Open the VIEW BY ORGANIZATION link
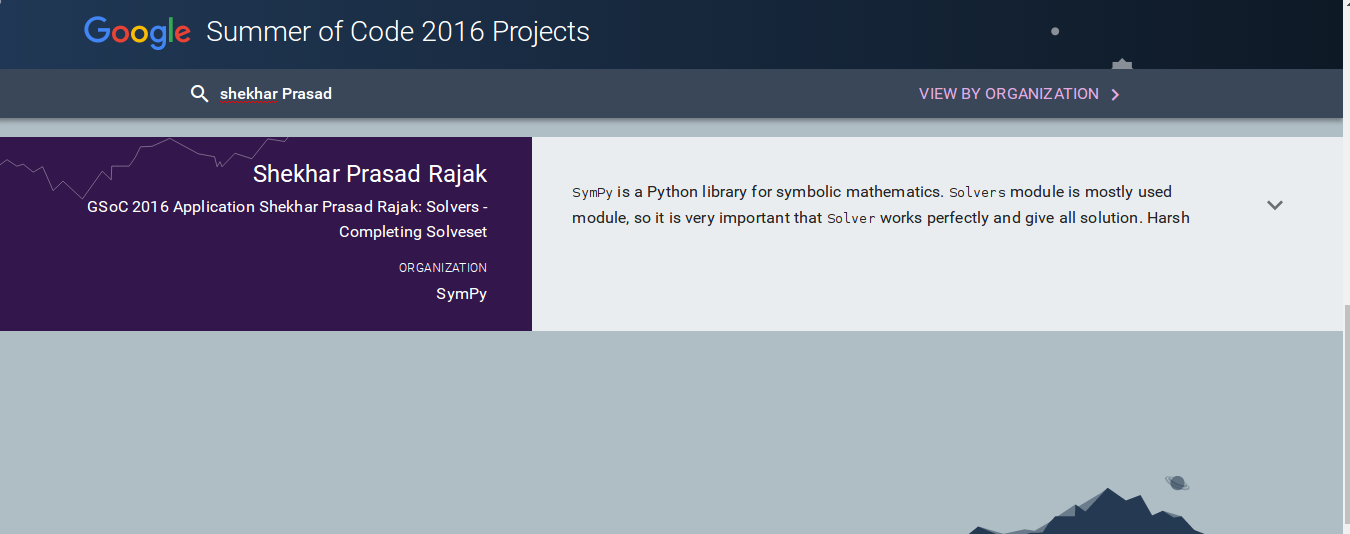1350x534 pixels. 1009,94
